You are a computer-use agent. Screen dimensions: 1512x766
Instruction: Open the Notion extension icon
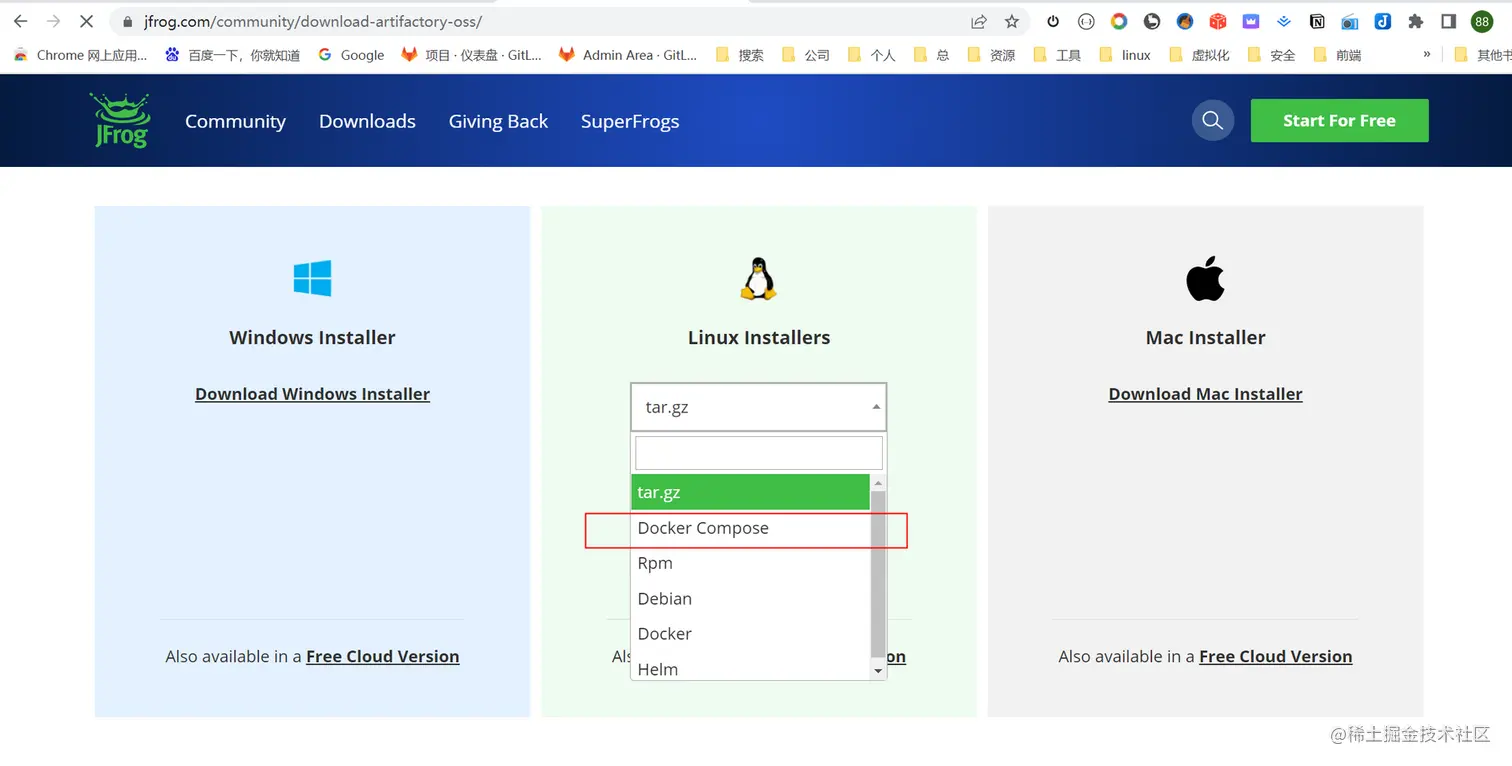1317,21
